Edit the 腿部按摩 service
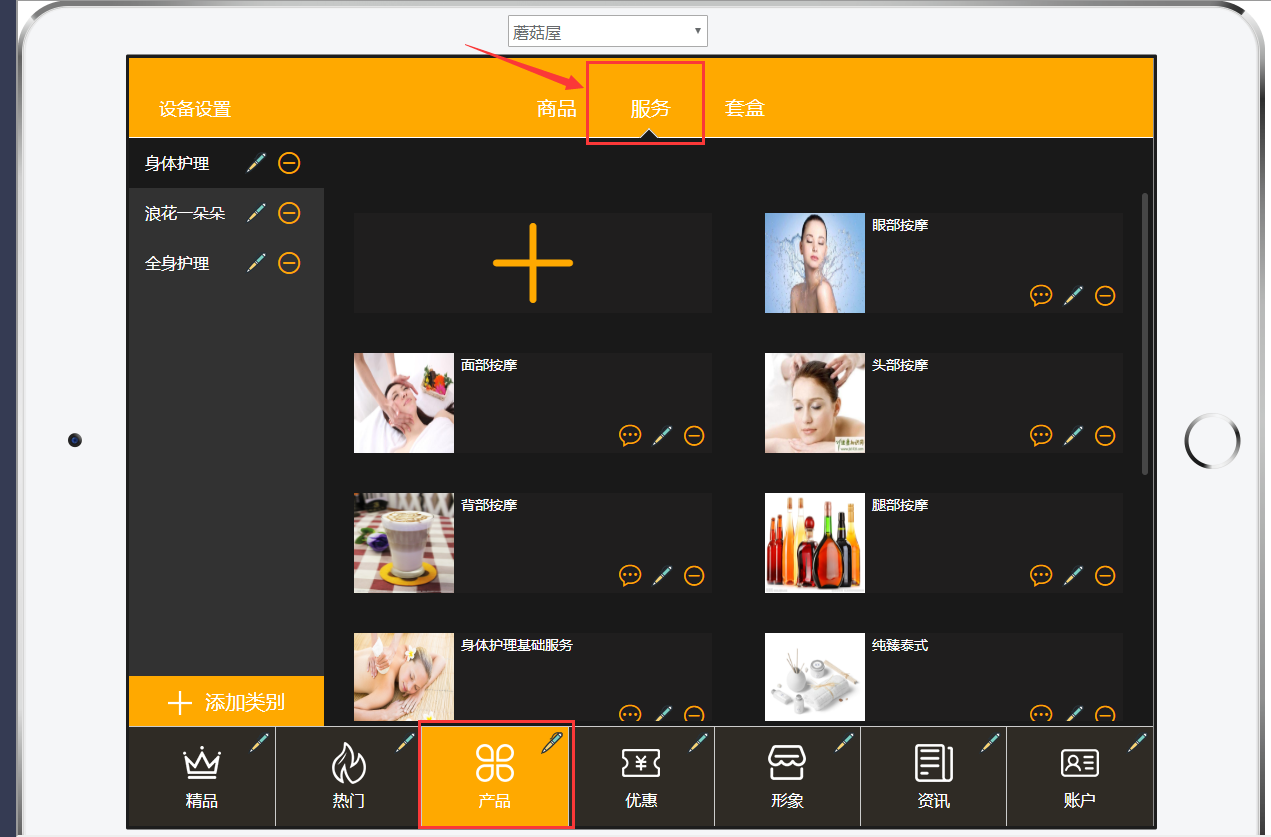Screen dimensions: 1271x837 [x=1073, y=575]
